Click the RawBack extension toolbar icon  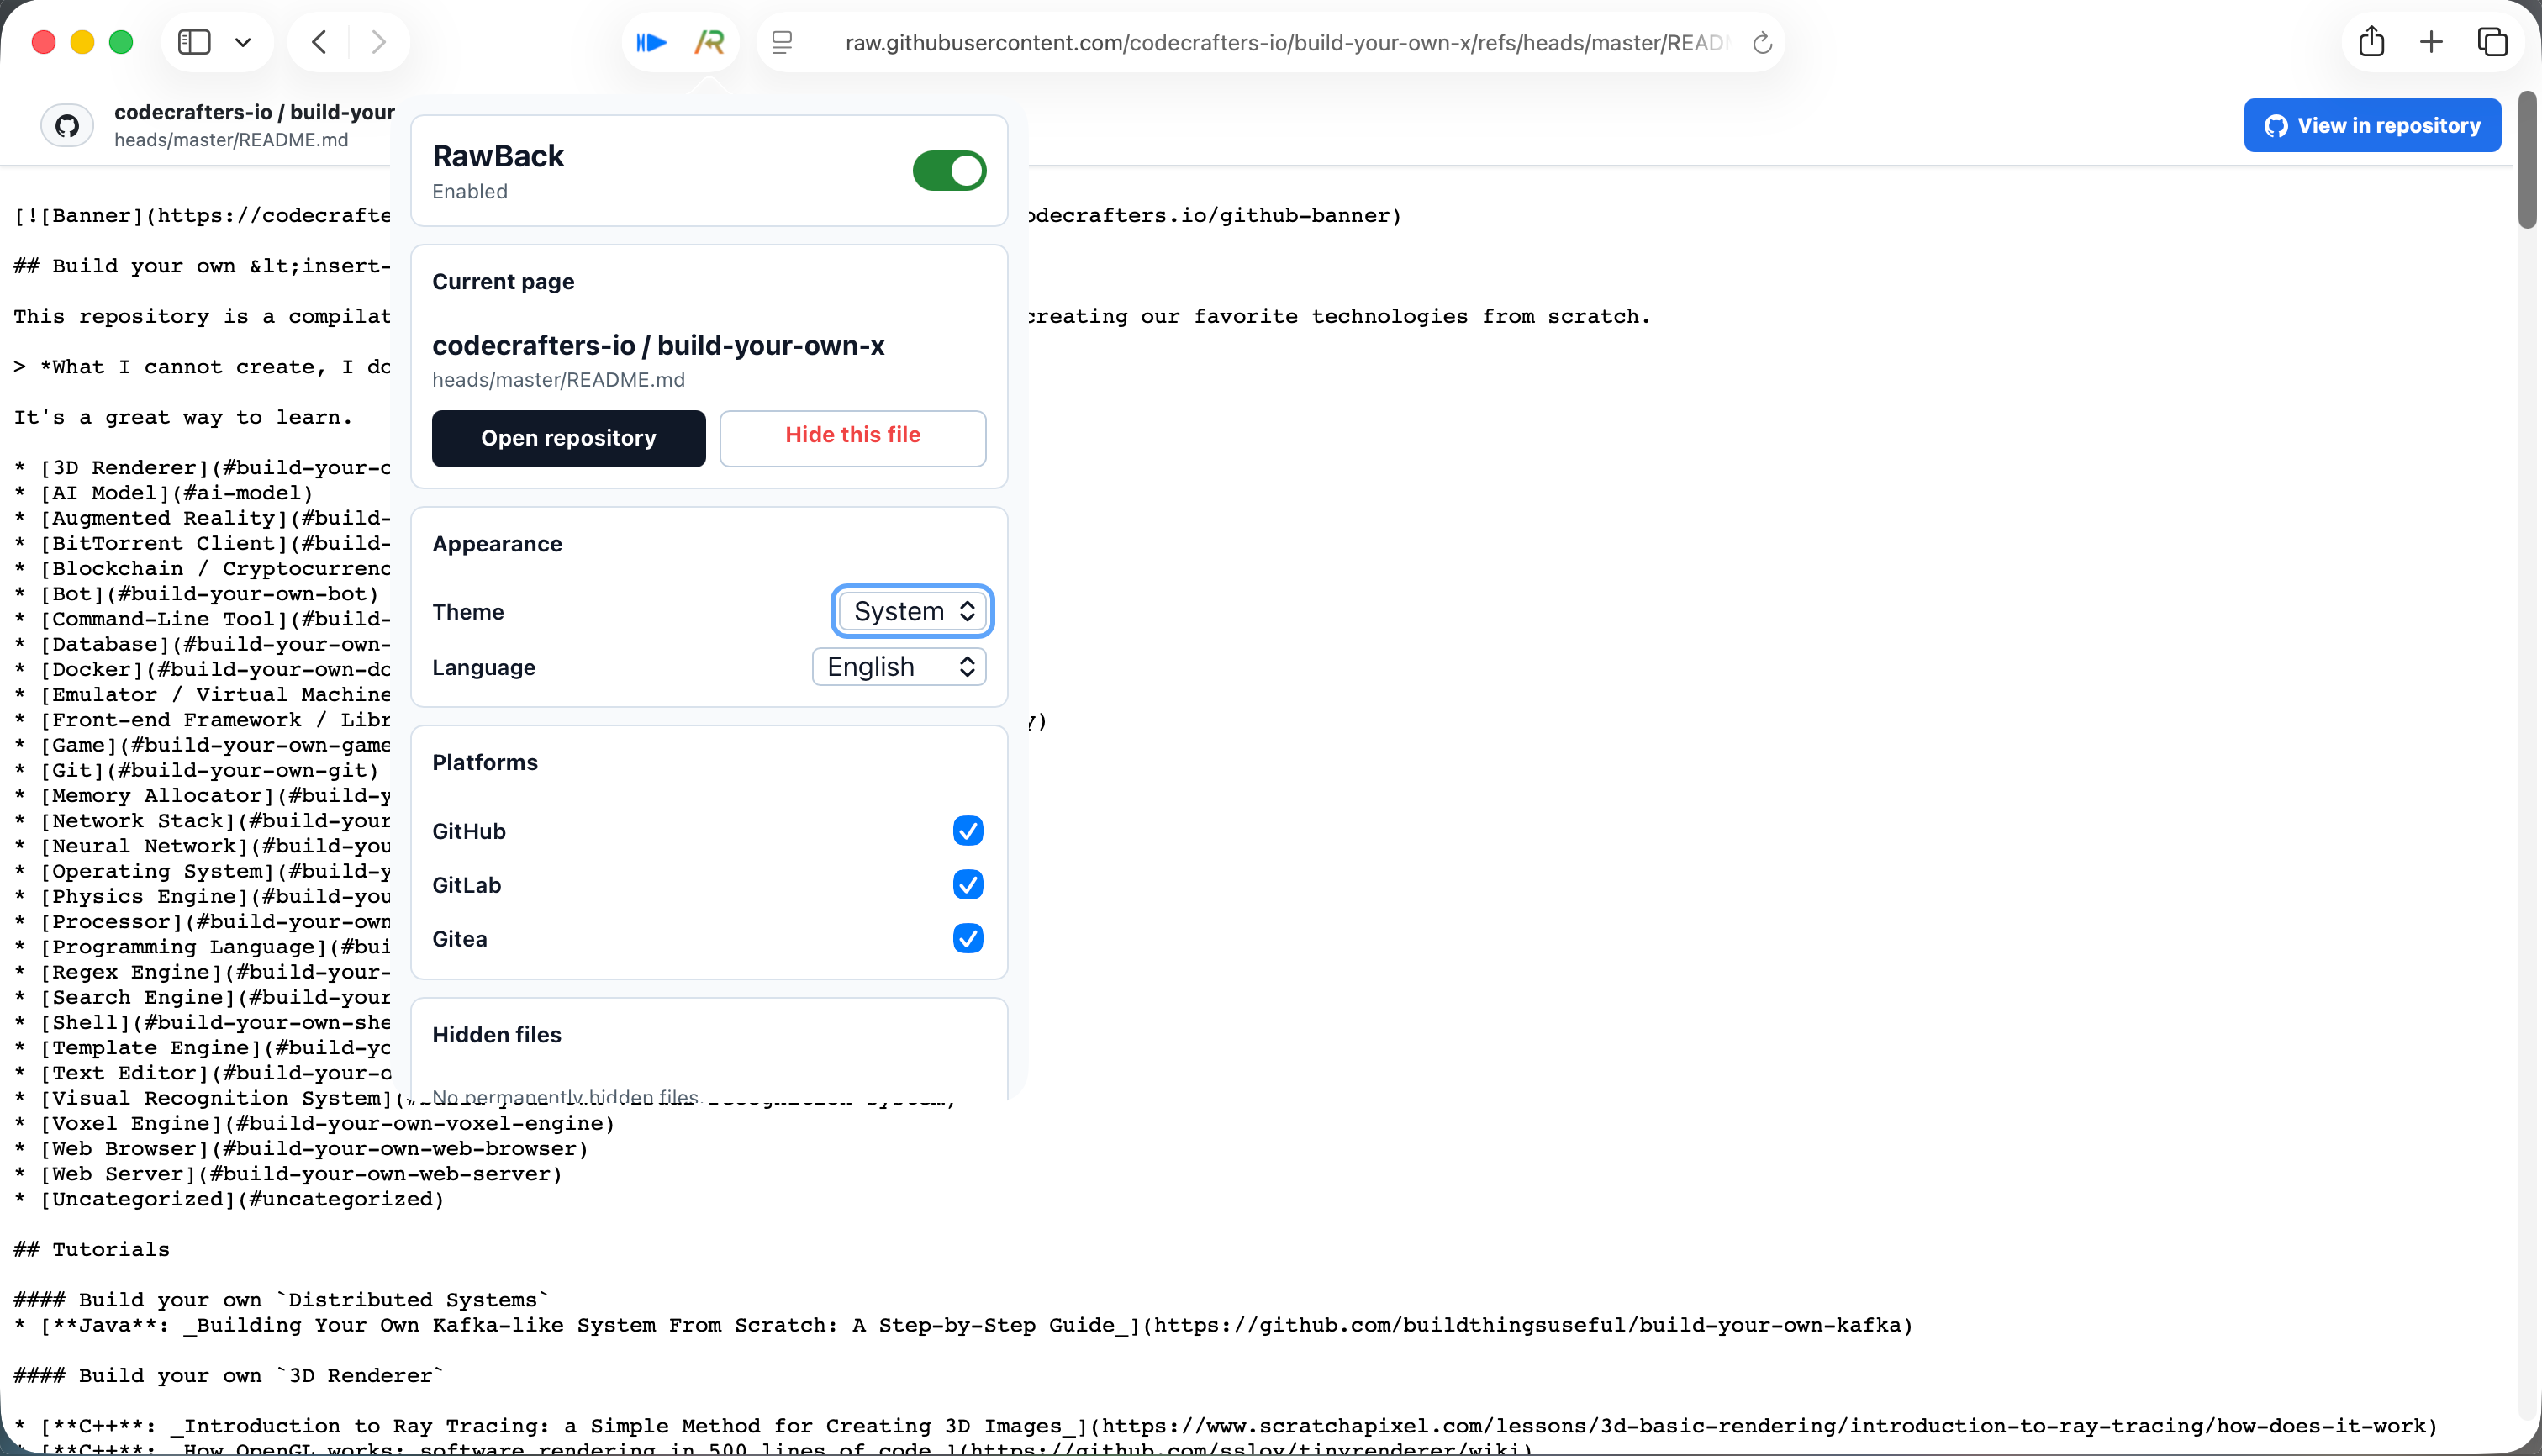click(710, 42)
